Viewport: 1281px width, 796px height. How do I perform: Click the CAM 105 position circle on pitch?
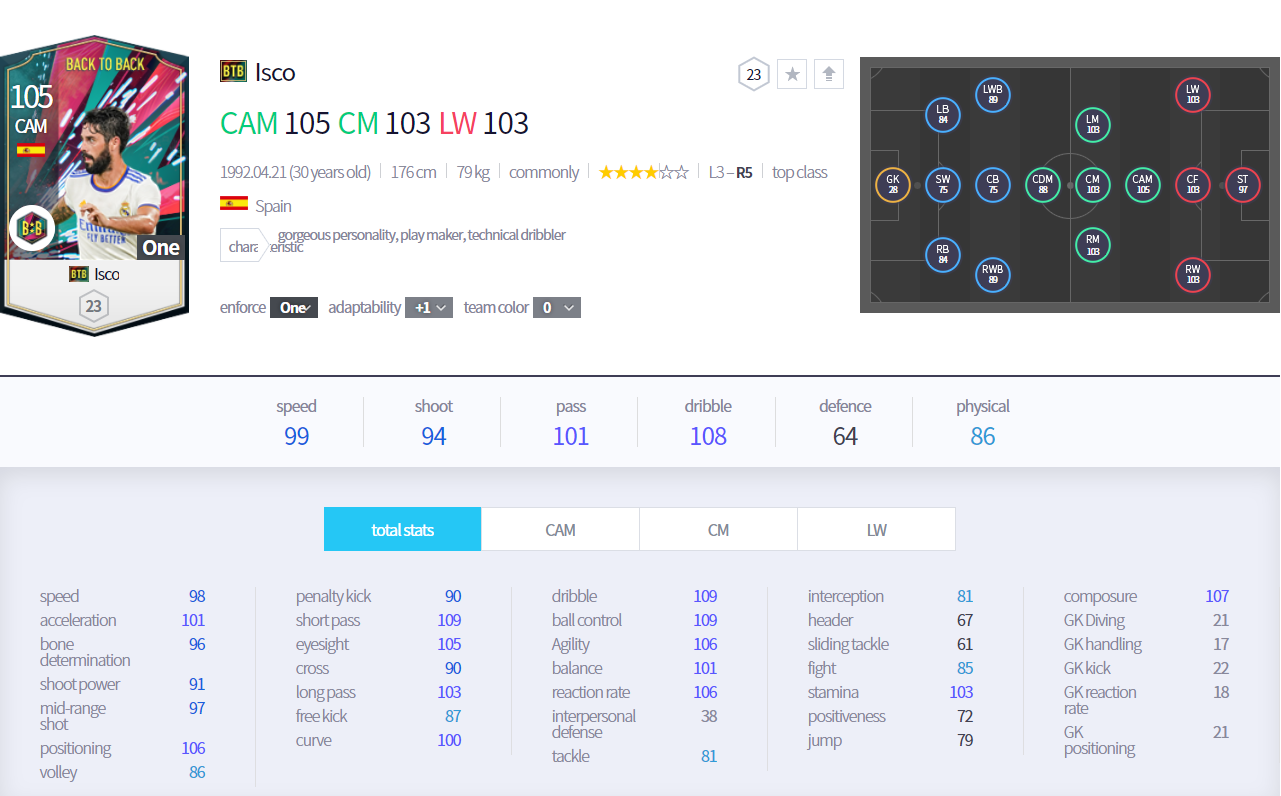(1142, 185)
